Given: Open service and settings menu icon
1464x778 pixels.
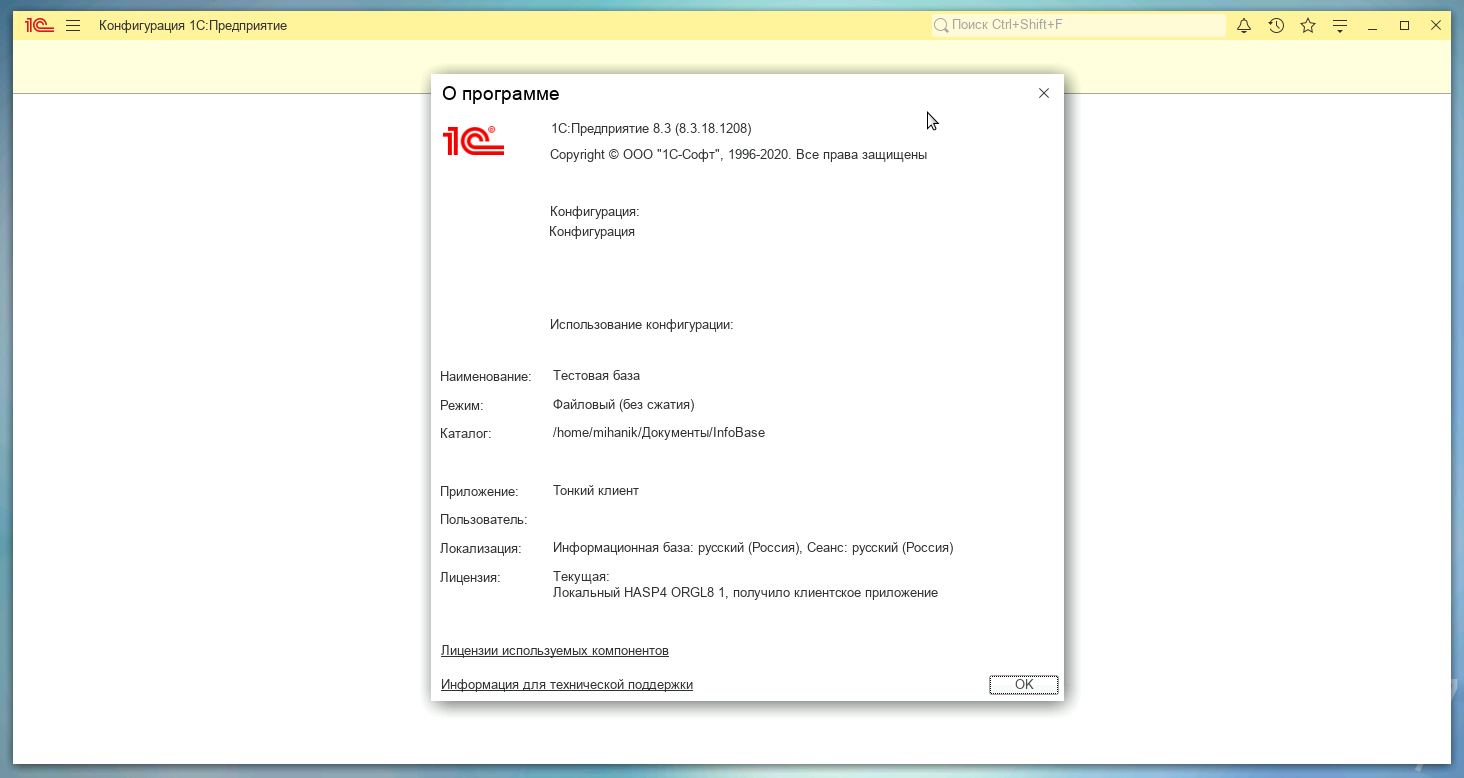Looking at the screenshot, I should pos(1340,26).
